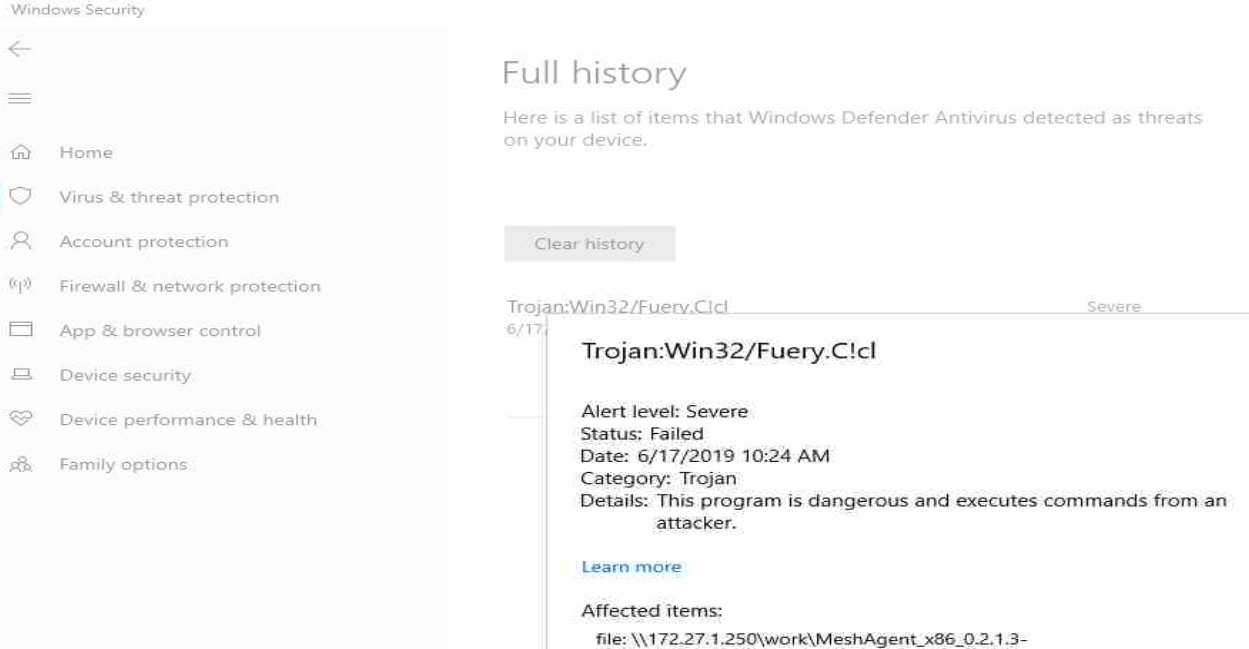Open App & browser control
The width and height of the screenshot is (1249, 649).
pos(160,331)
